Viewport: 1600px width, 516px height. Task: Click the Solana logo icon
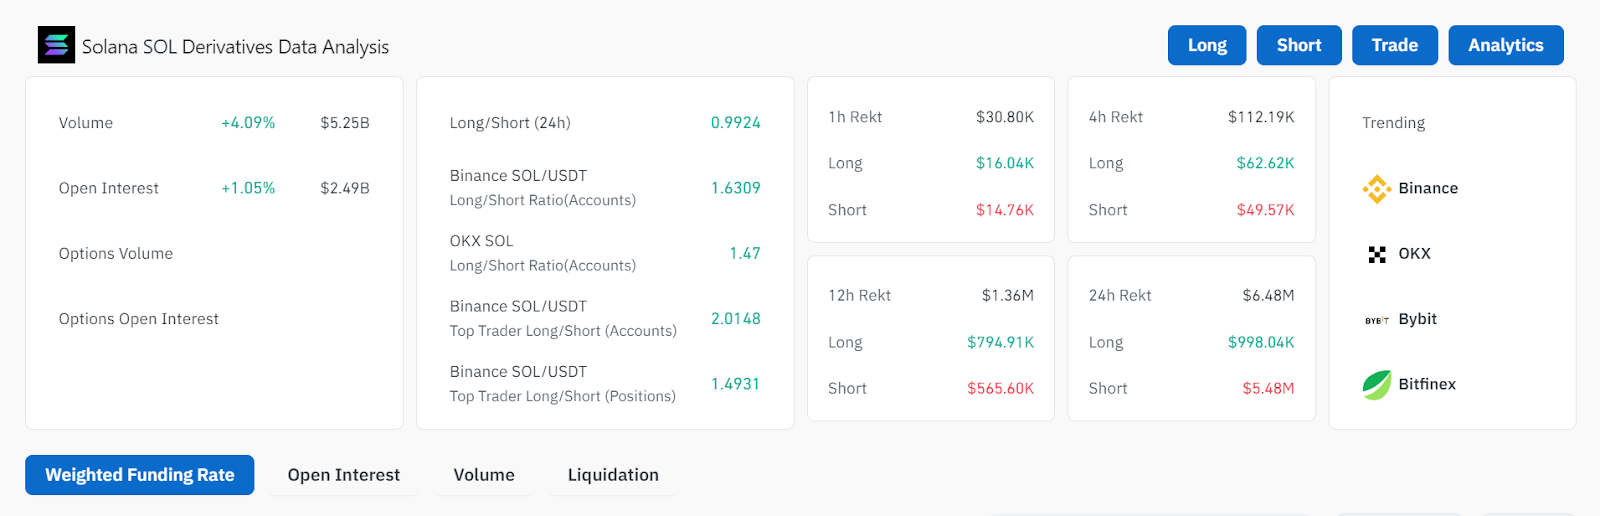pyautogui.click(x=56, y=45)
